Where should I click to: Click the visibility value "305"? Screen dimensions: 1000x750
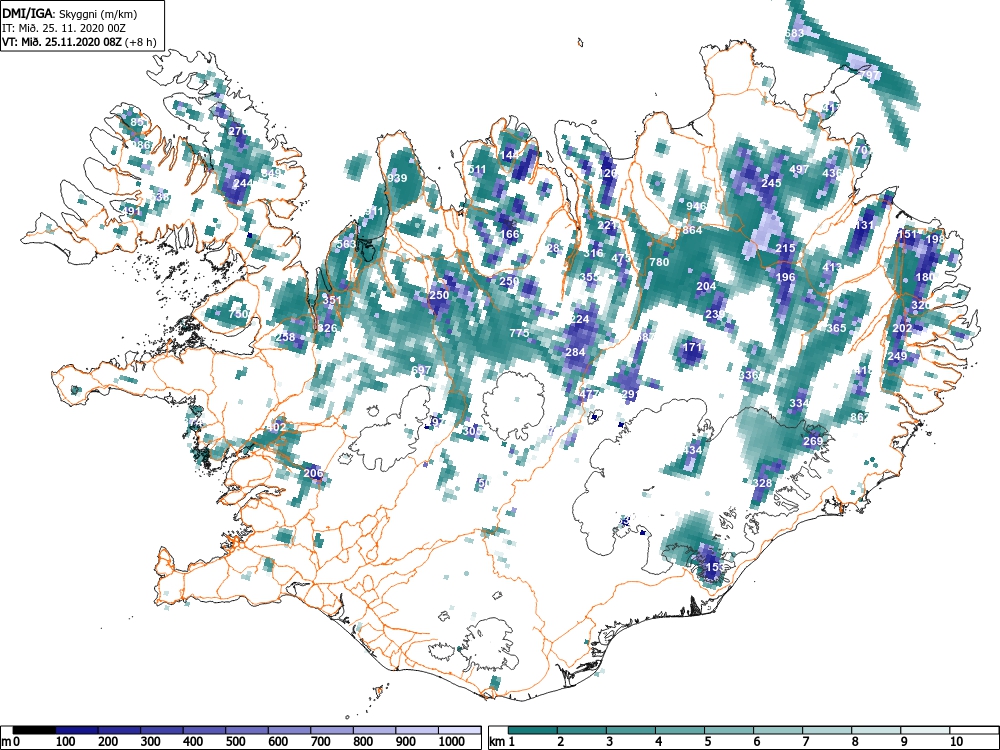(x=472, y=431)
